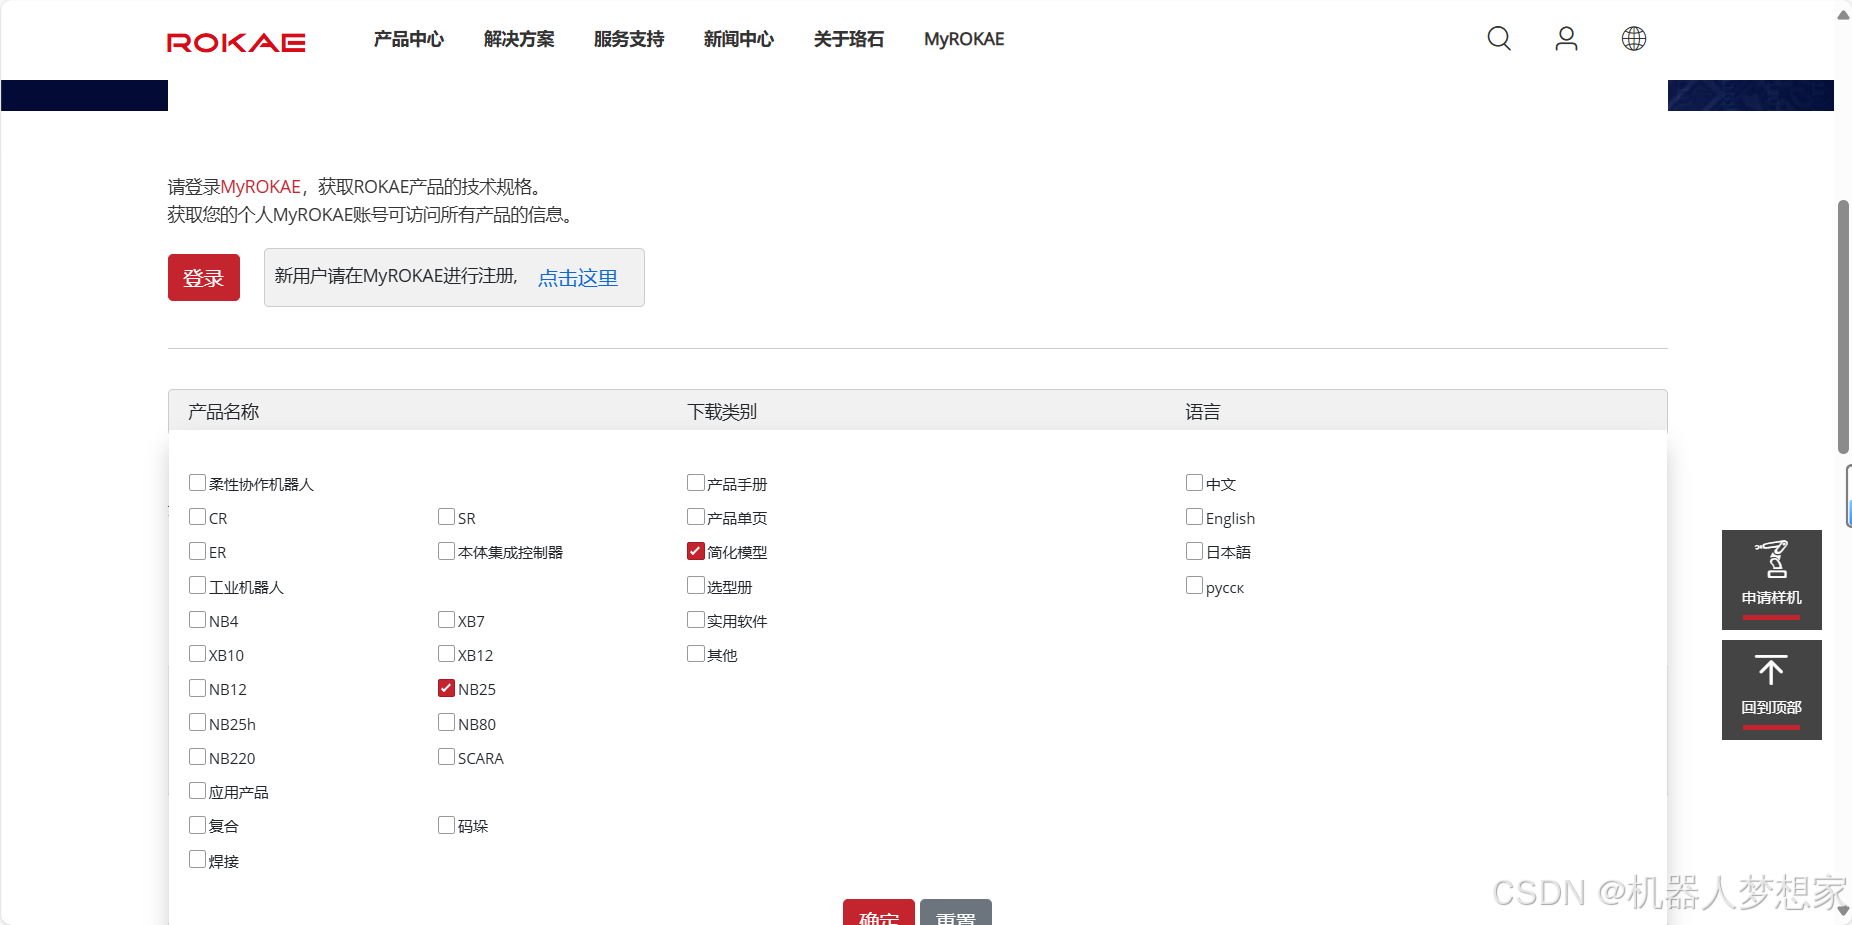Check the English language checkbox

[x=1194, y=517]
